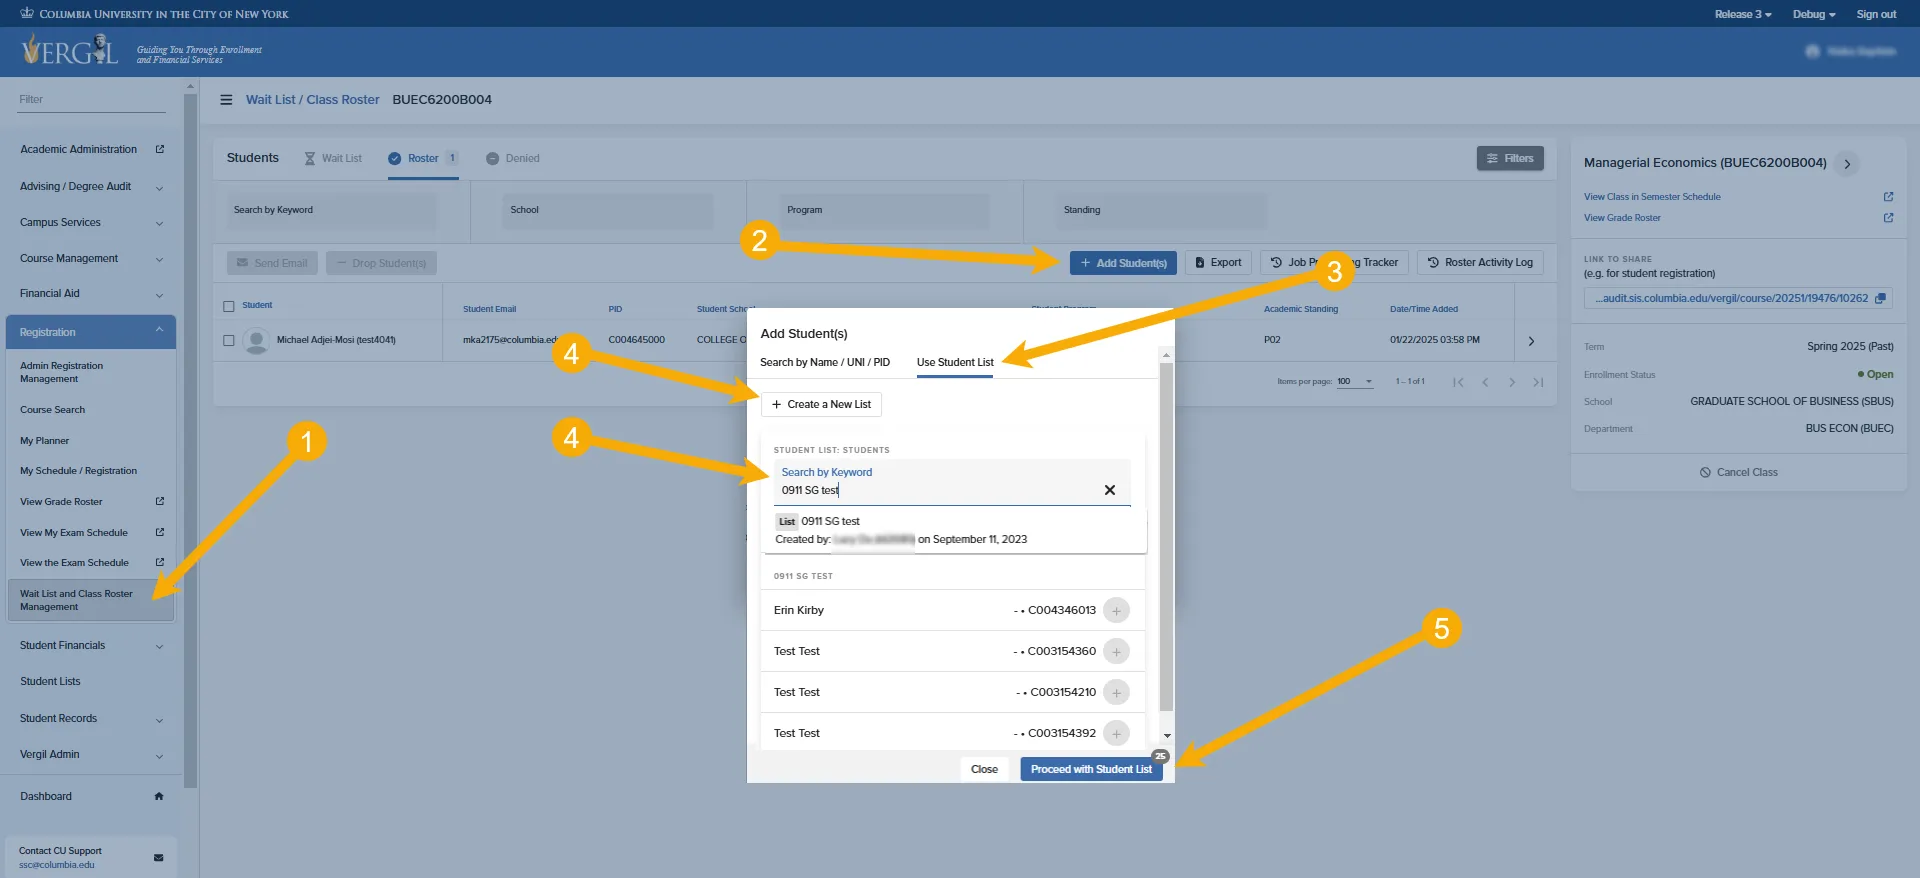Click Proceed with Student List button

coord(1091,769)
